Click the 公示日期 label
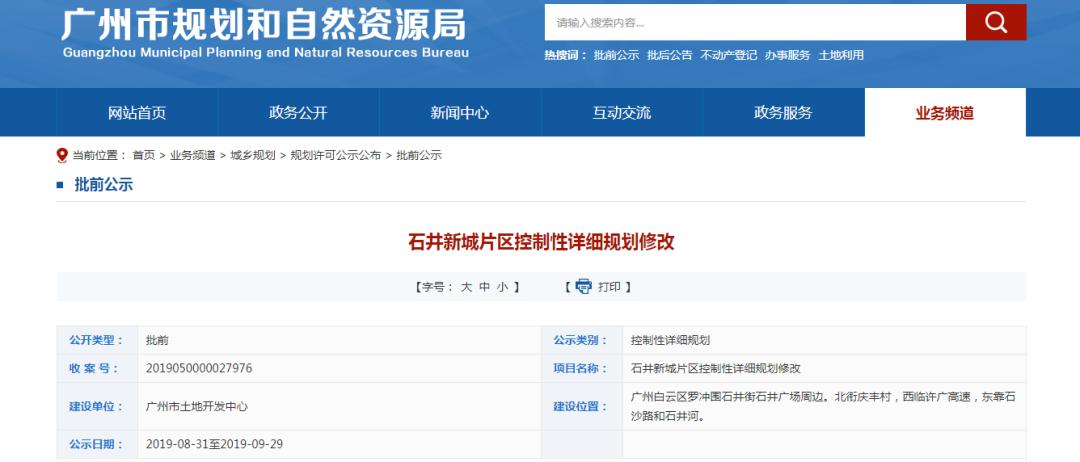Viewport: 1080px width, 462px height. coord(96,444)
